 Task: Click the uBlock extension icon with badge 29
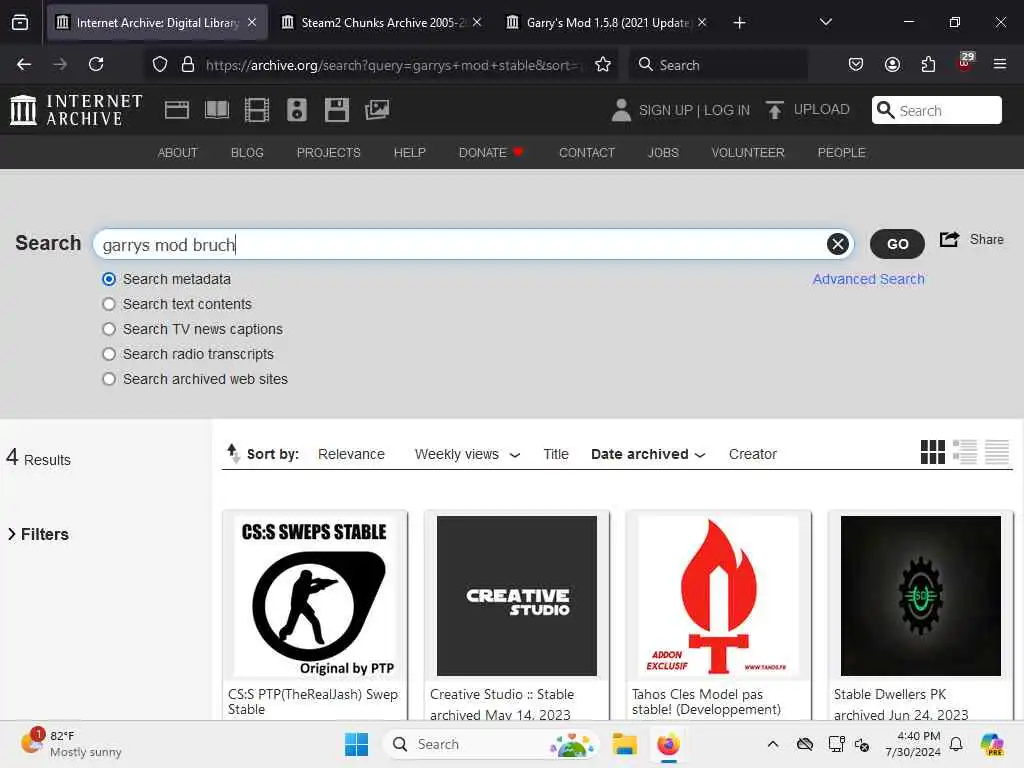point(965,63)
